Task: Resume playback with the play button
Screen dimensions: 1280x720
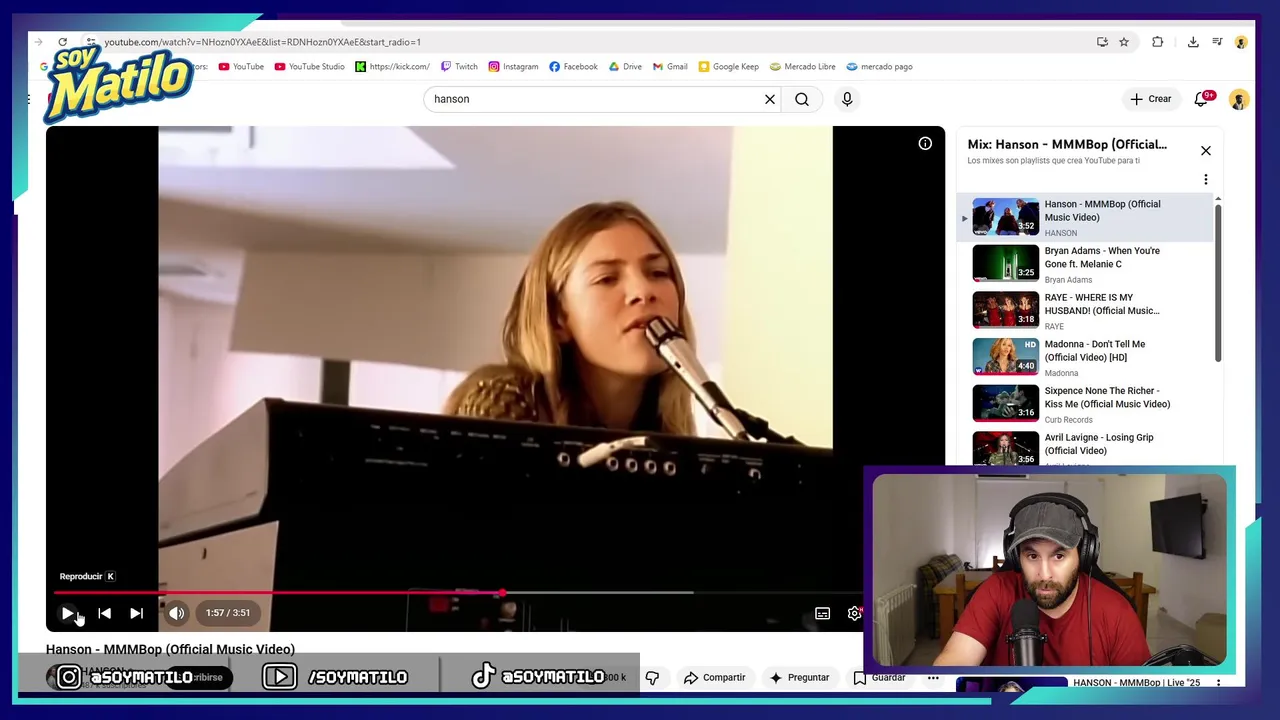Action: (x=68, y=613)
